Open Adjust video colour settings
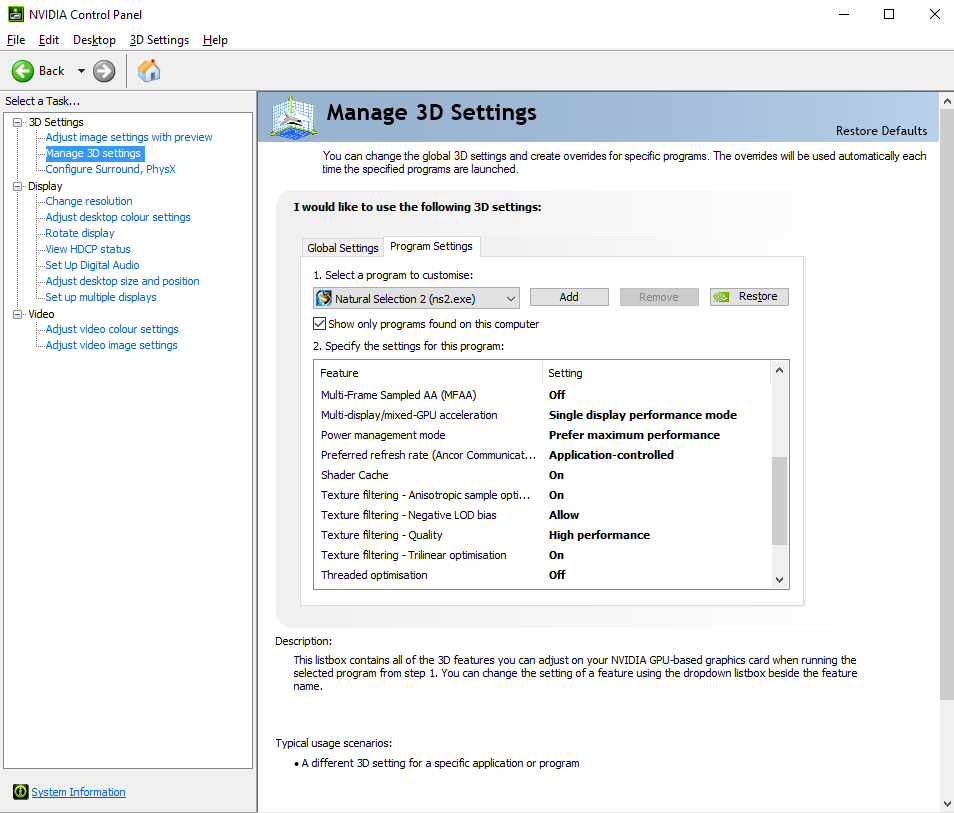Image resolution: width=954 pixels, height=813 pixels. pyautogui.click(x=112, y=329)
